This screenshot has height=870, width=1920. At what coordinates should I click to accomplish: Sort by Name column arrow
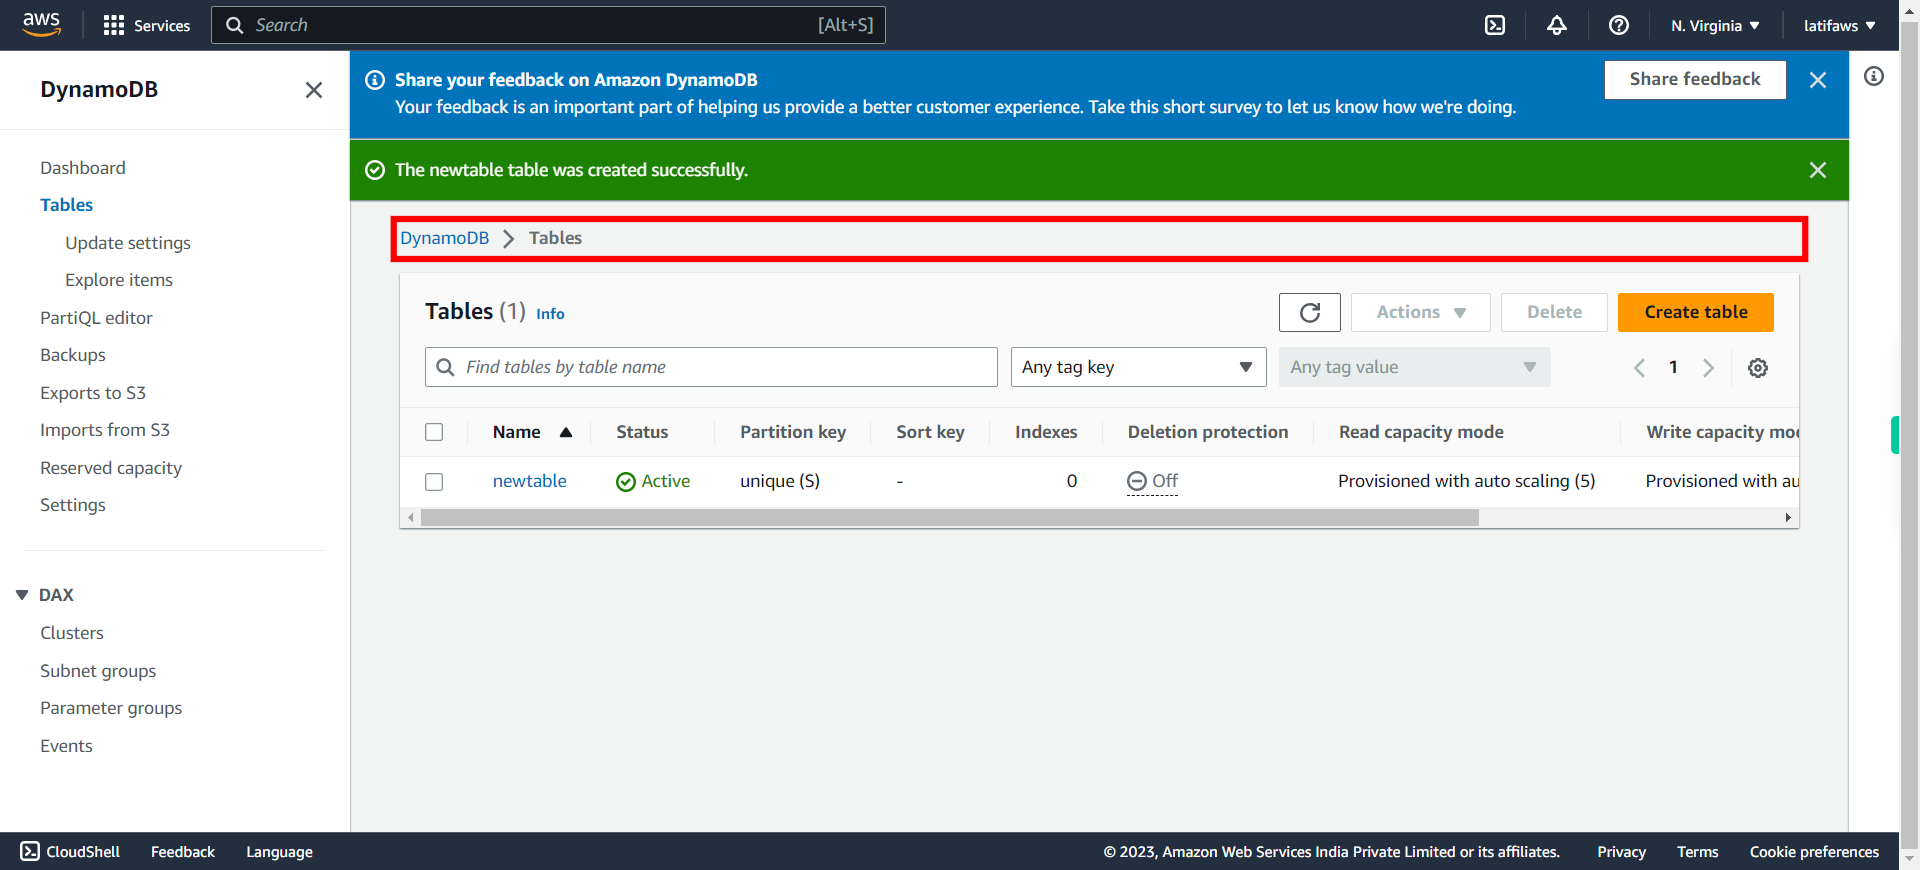[x=566, y=432]
